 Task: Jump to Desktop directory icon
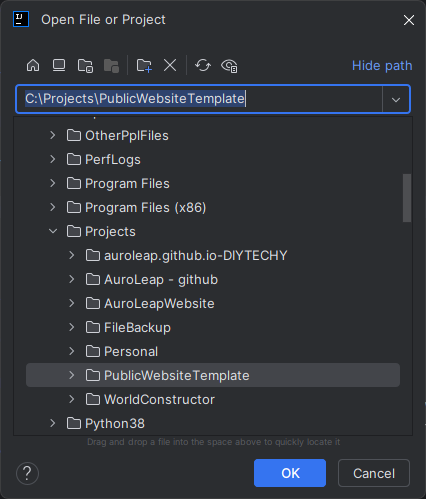pos(59,65)
